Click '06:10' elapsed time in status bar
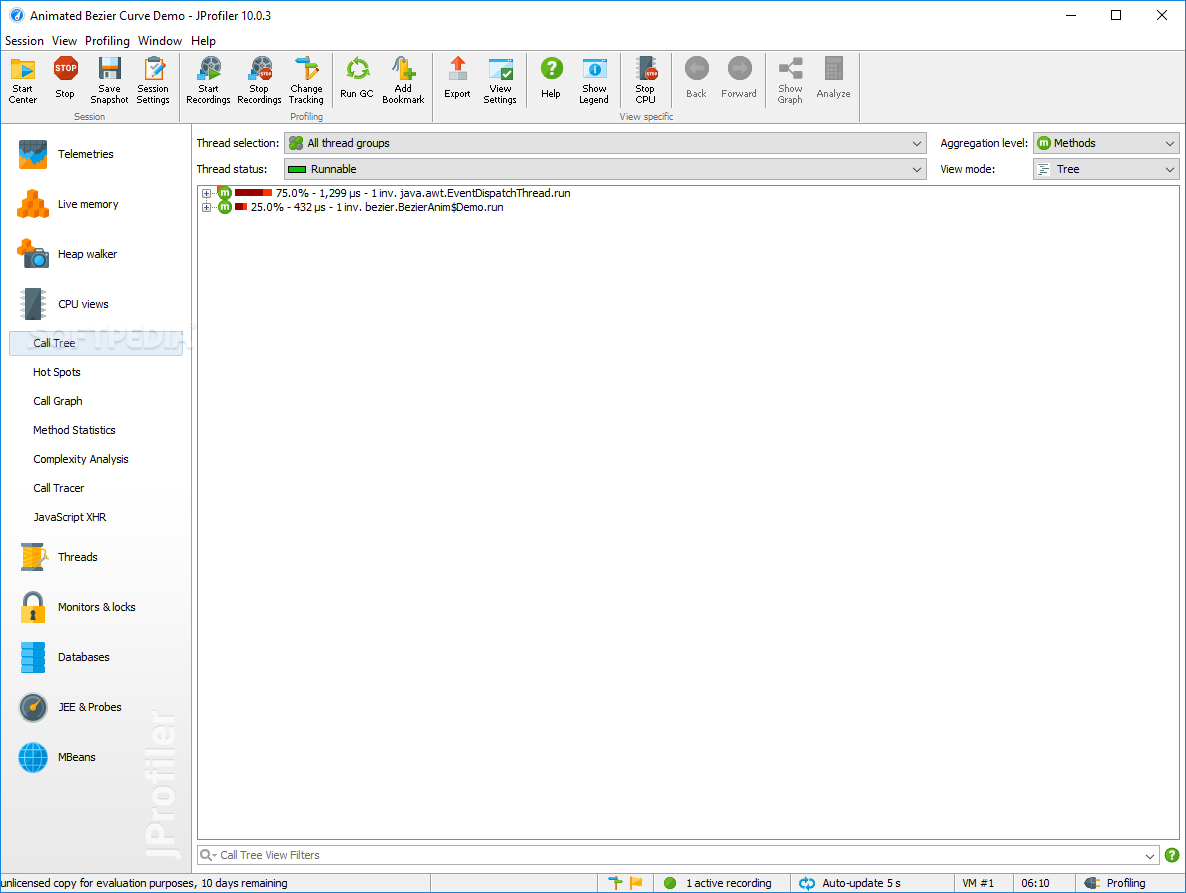This screenshot has width=1186, height=893. tap(1035, 883)
